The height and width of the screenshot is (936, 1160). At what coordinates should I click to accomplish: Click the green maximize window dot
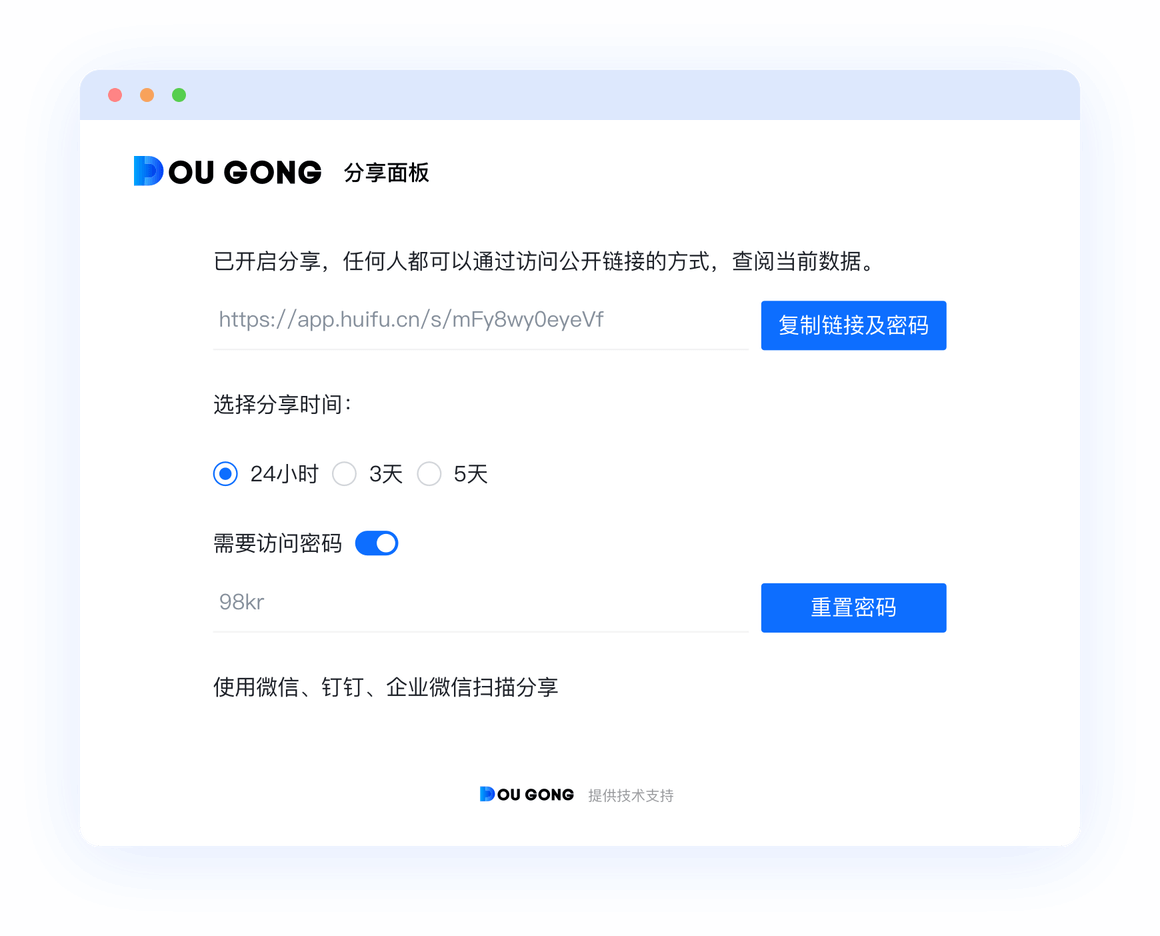(x=179, y=95)
